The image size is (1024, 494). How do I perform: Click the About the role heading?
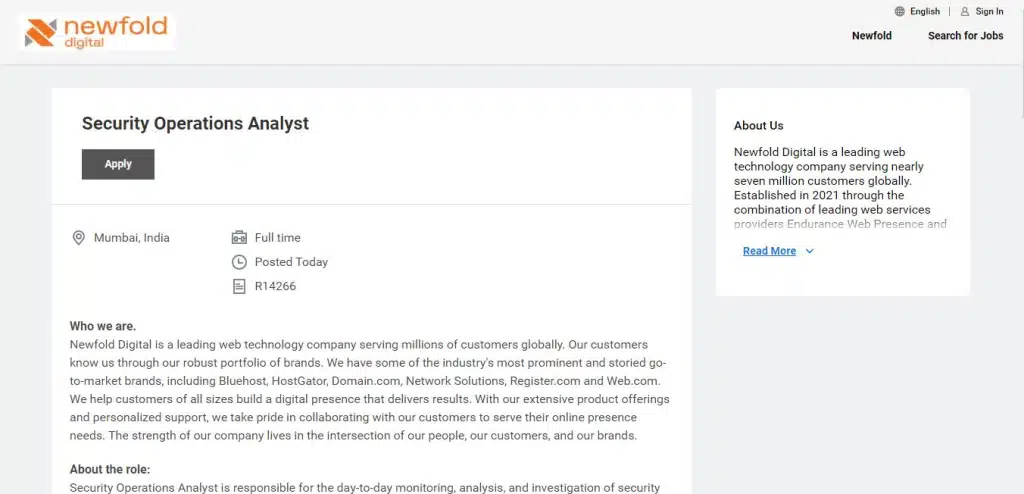click(x=110, y=469)
